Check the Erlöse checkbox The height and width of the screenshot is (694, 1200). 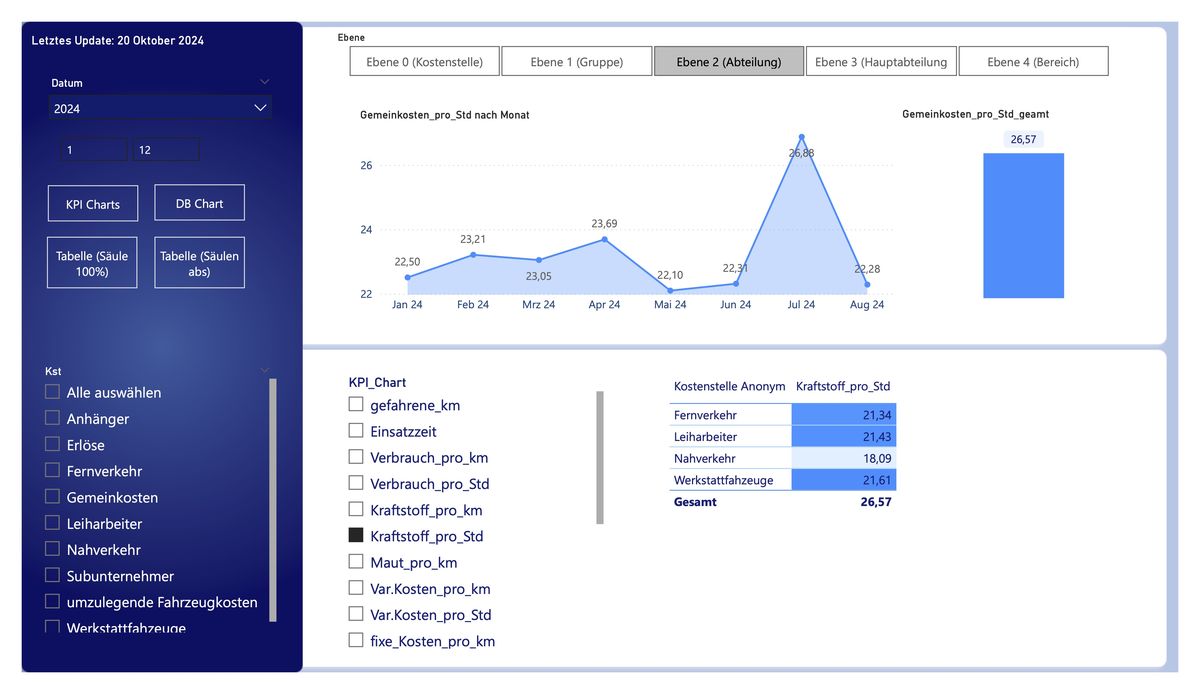pos(52,444)
